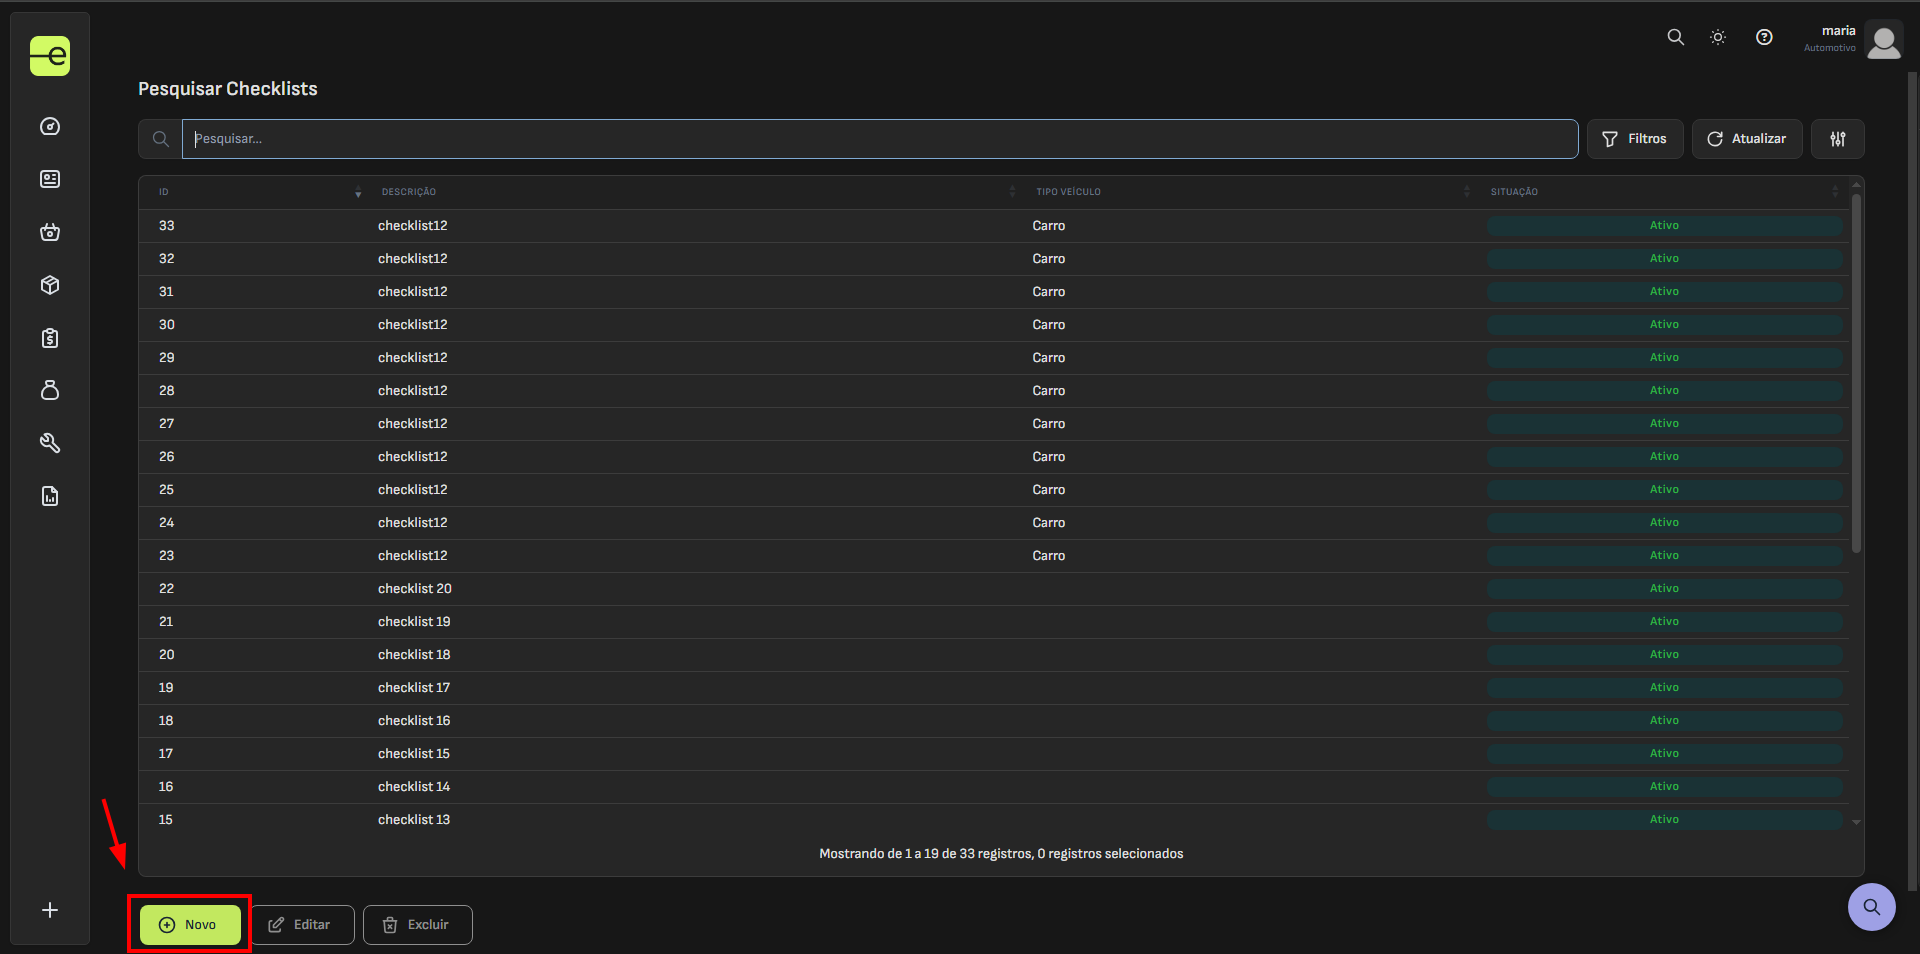Click the checklist 13 description

pos(414,820)
